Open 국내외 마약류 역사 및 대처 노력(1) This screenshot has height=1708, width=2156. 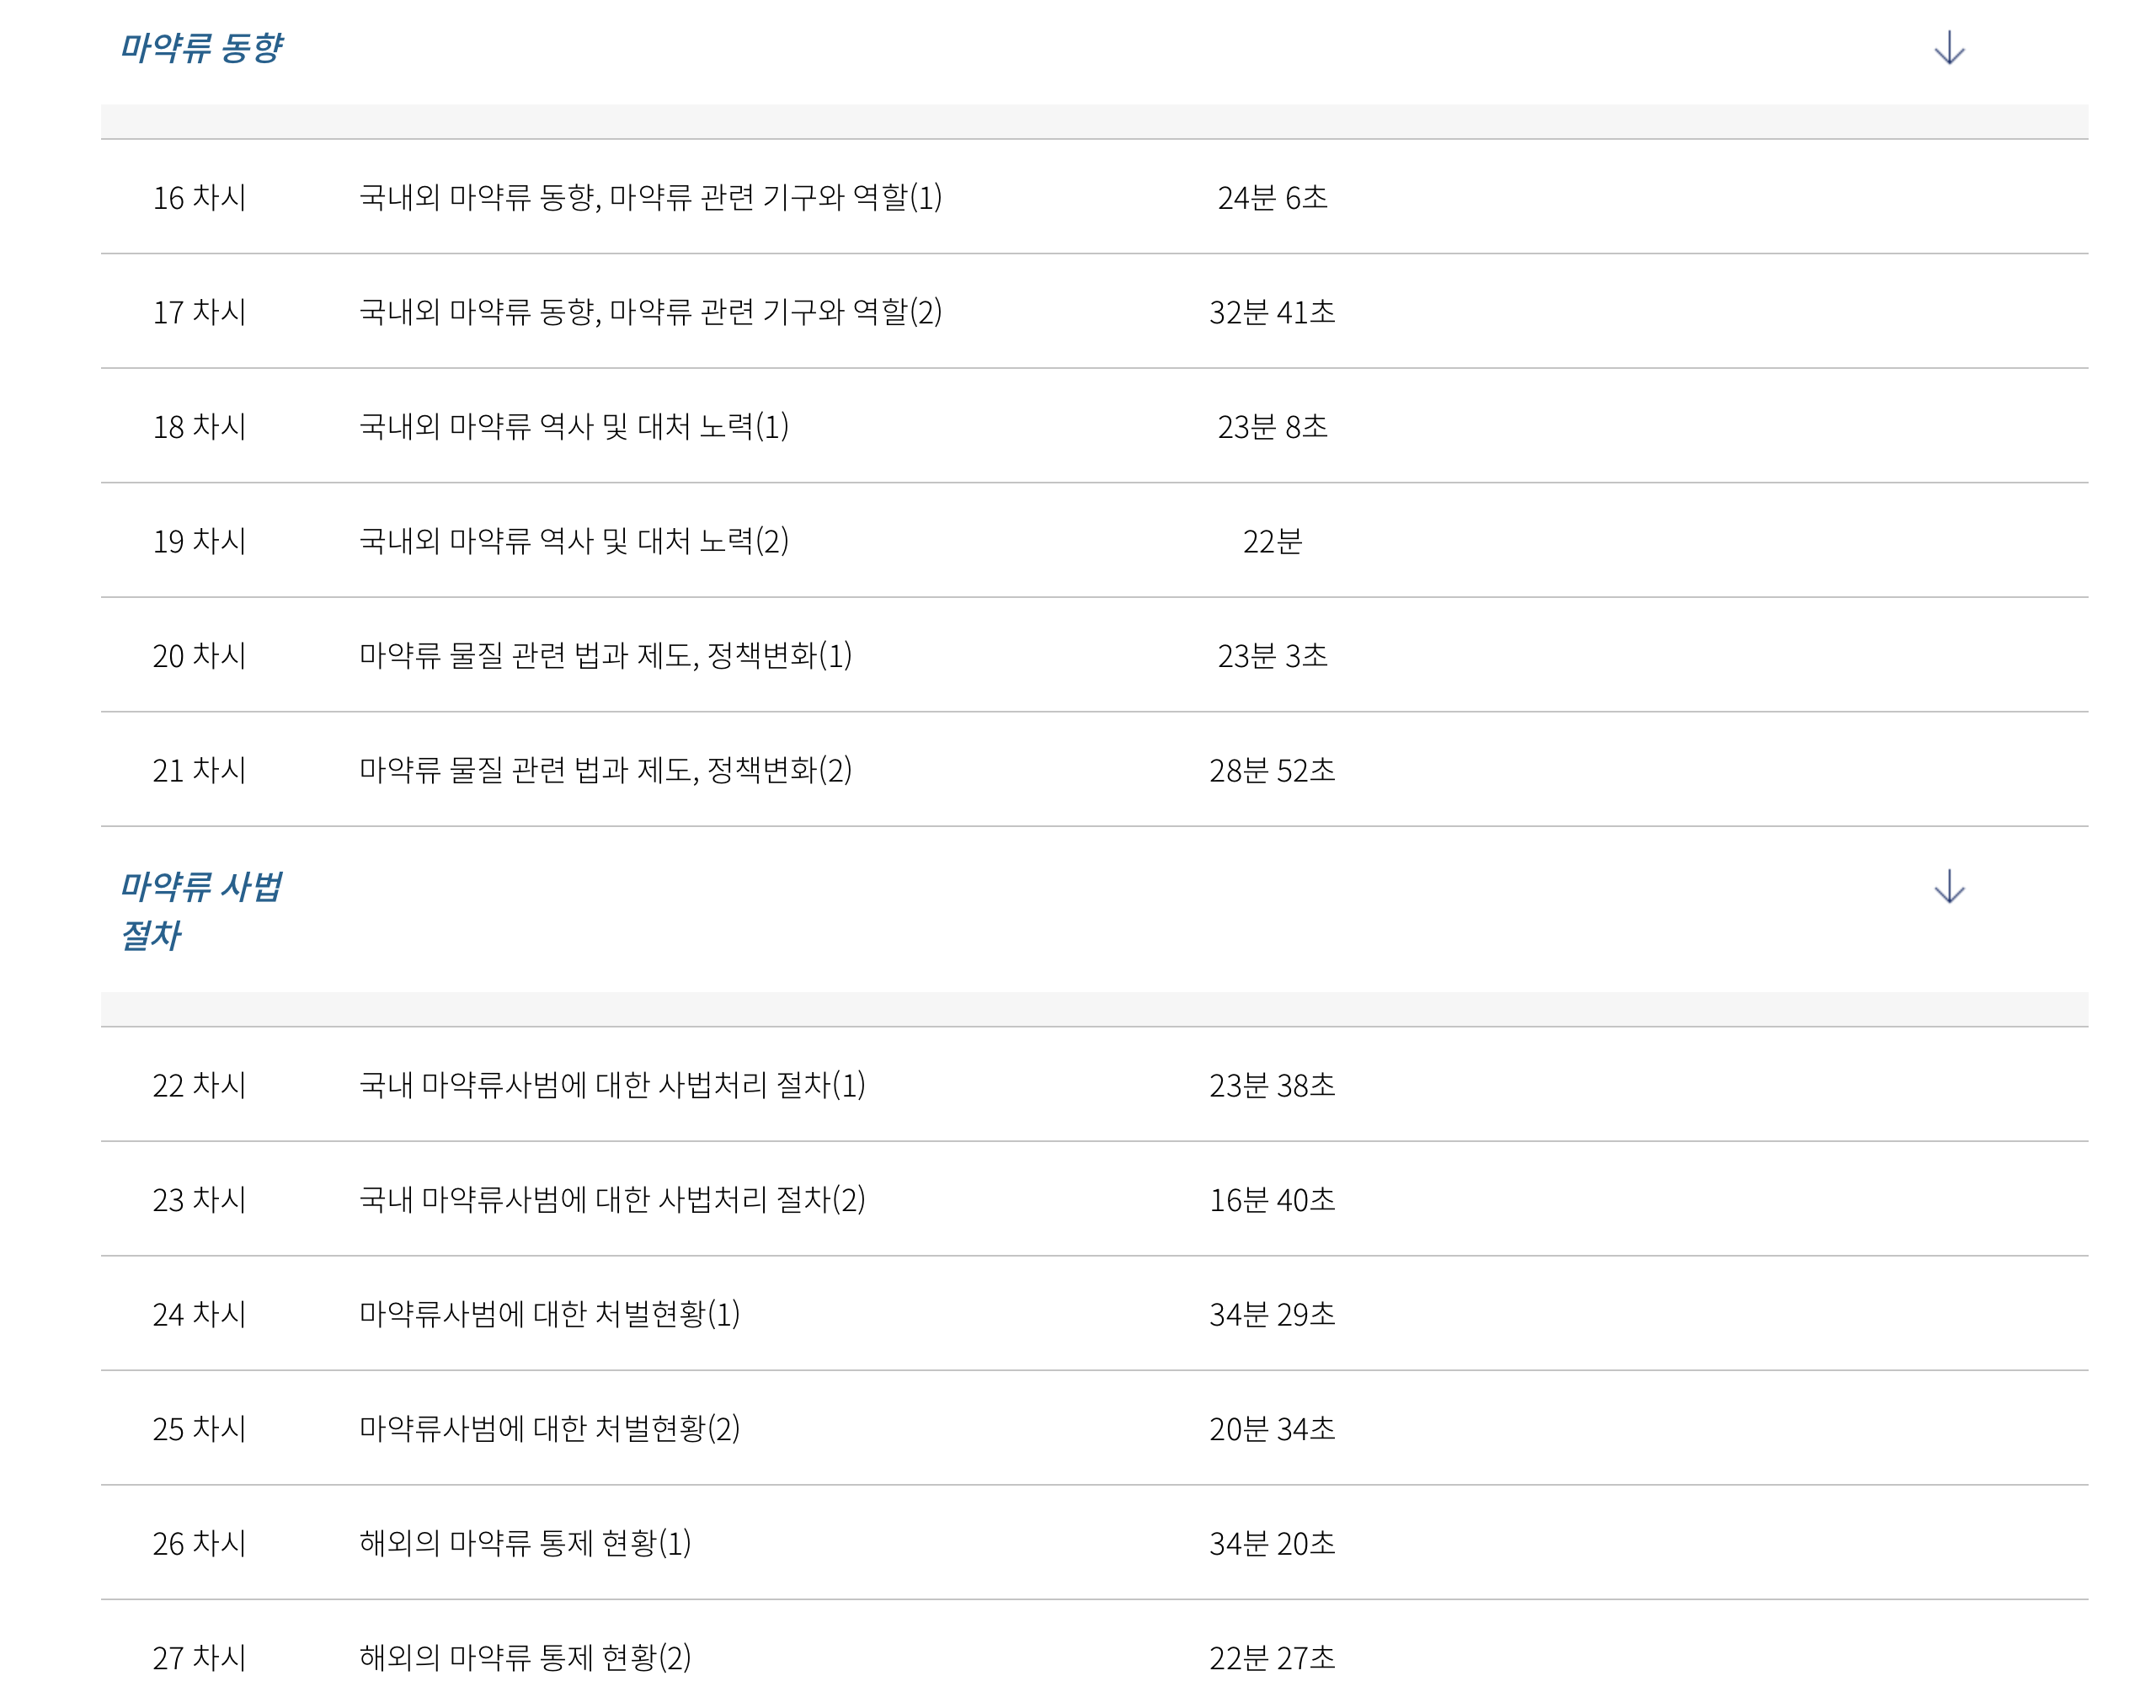point(573,427)
